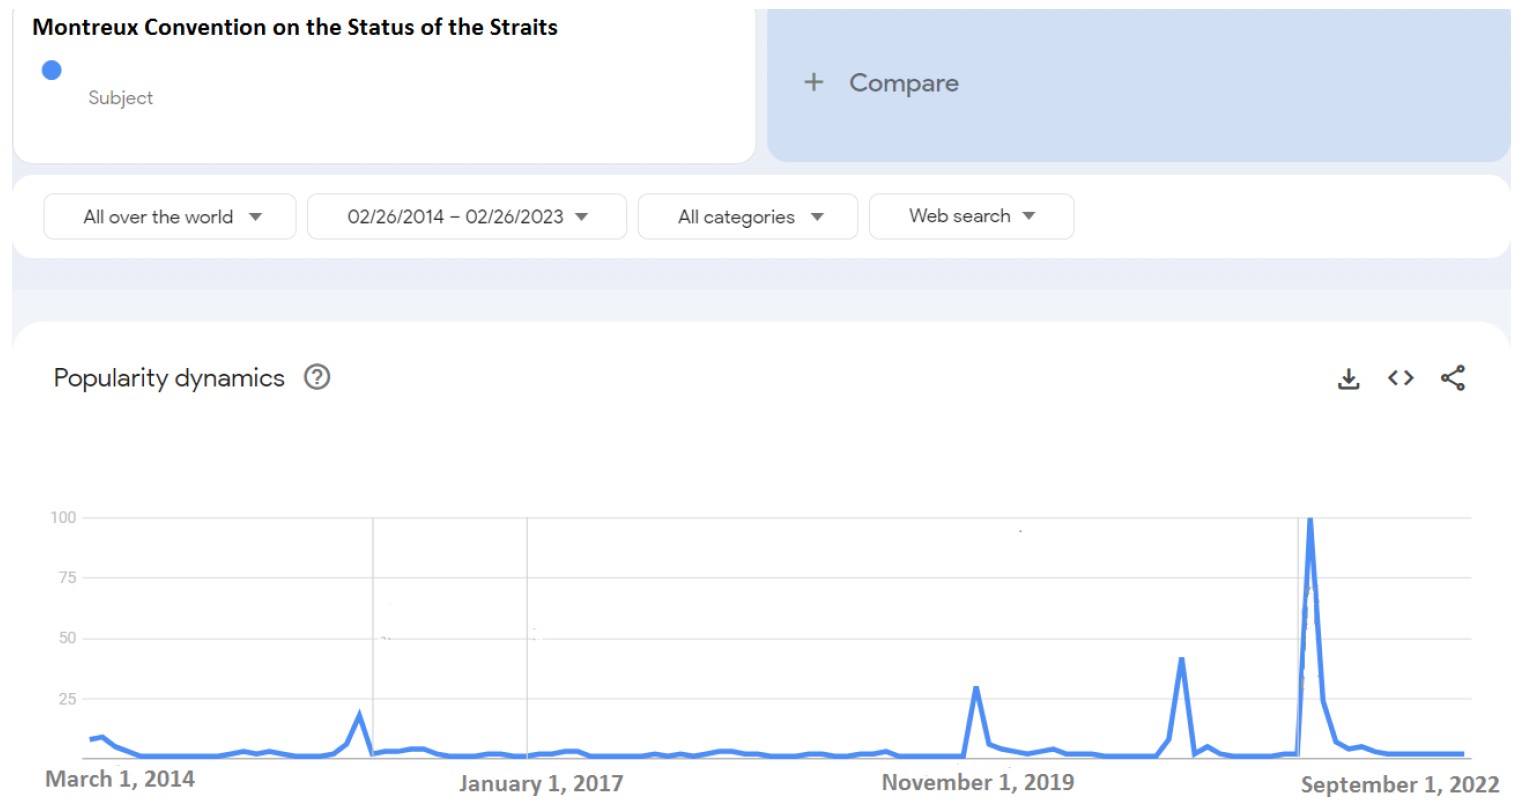Click the 'Subject' label under the term
This screenshot has height=805, width=1519.
(x=120, y=98)
